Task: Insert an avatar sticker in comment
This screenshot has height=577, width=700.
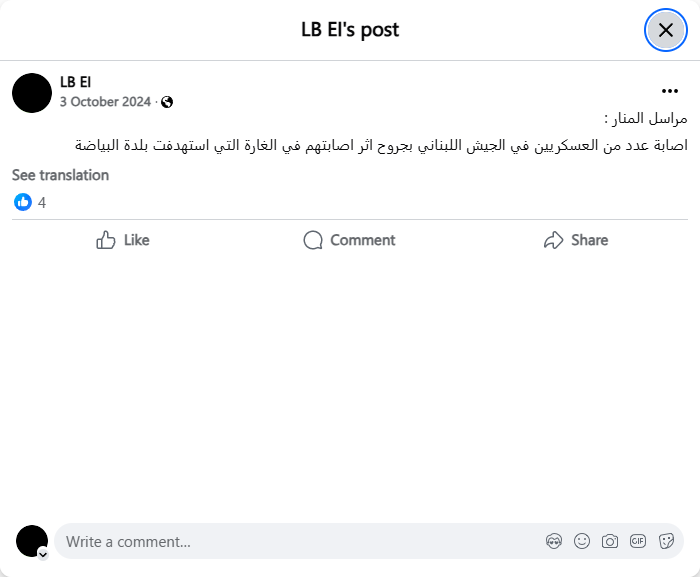Action: pos(554,541)
